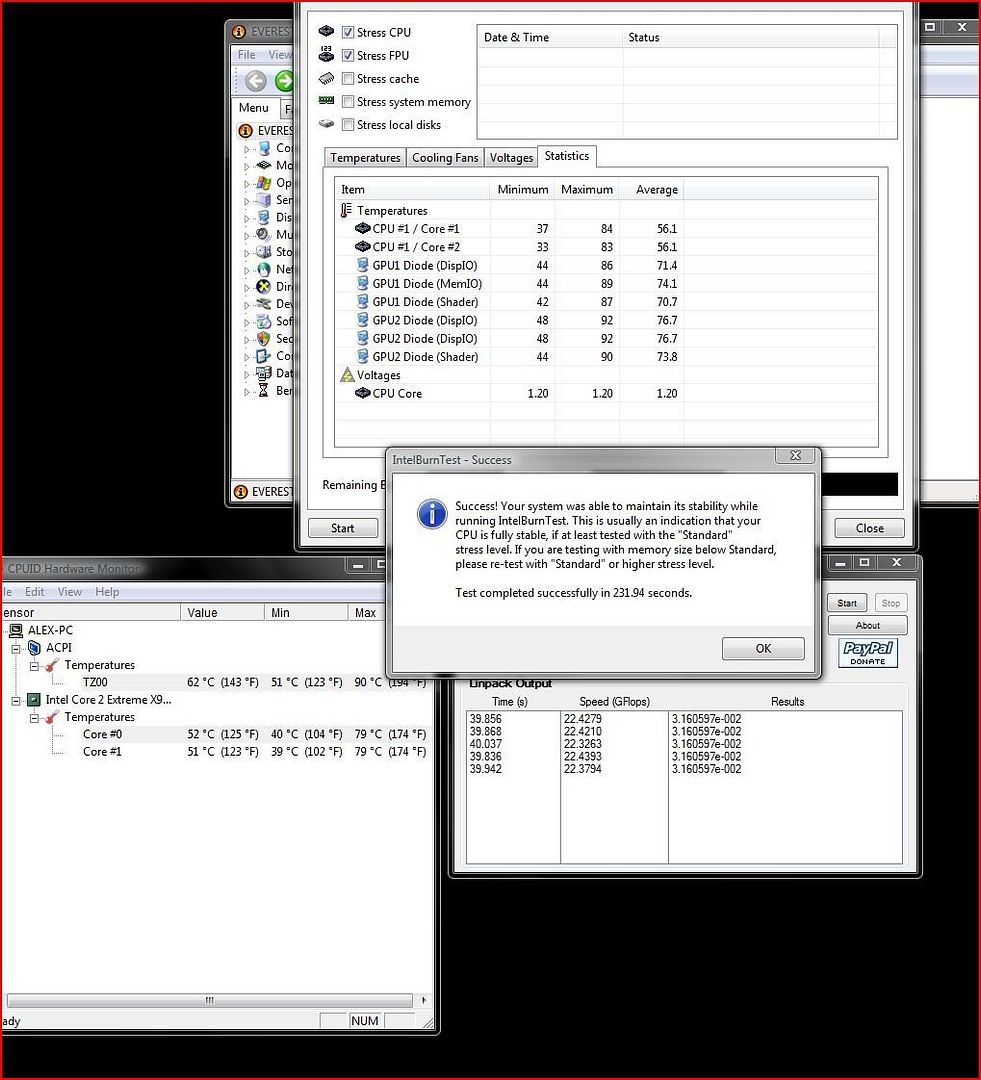This screenshot has height=1080, width=981.
Task: Uncheck the Stress FPU checkbox
Action: (348, 55)
